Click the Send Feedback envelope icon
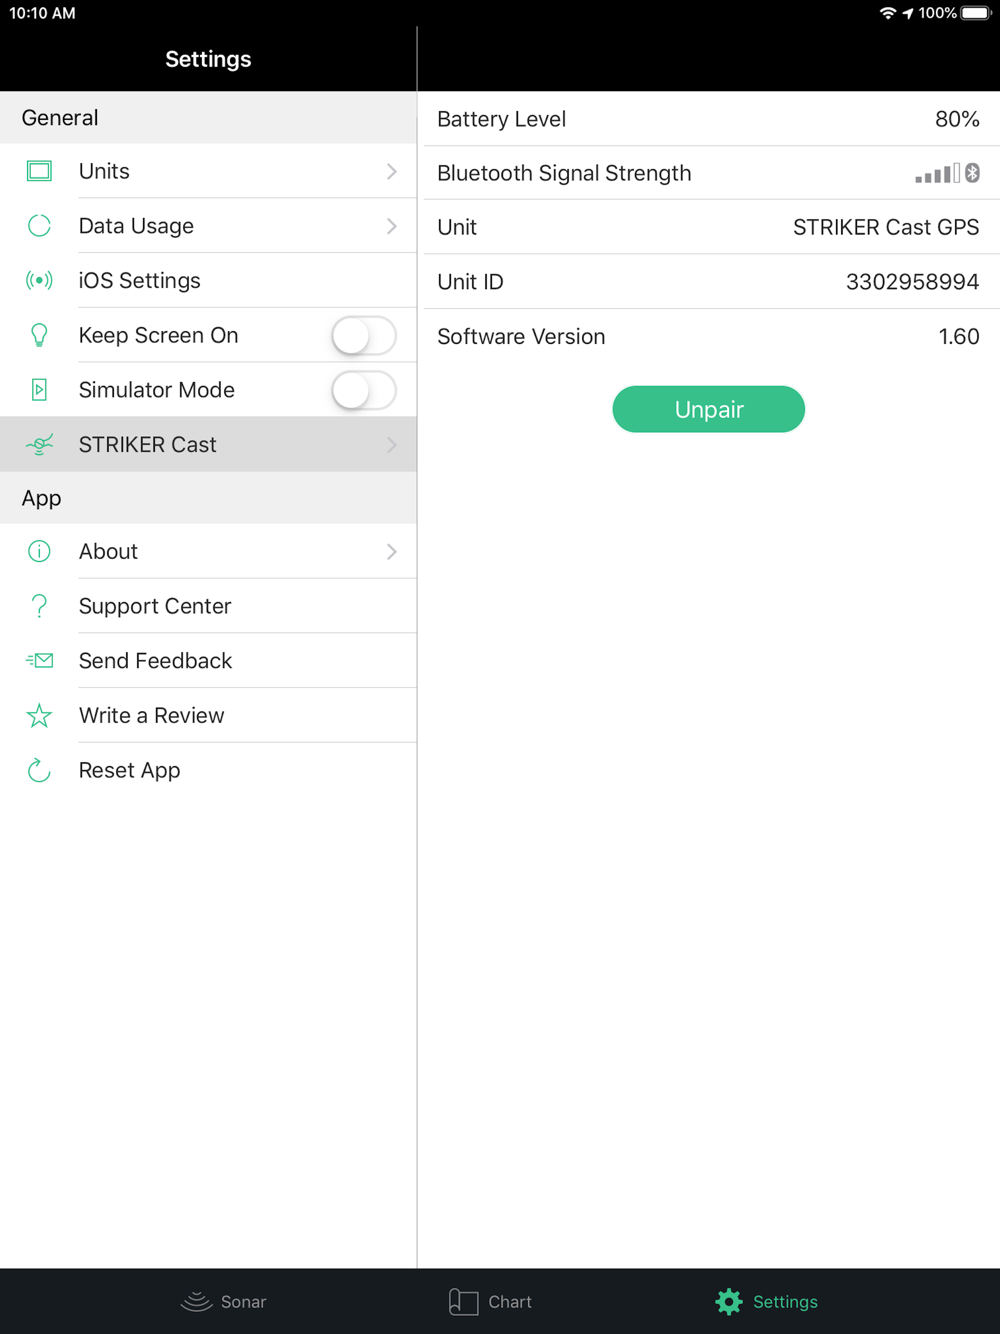Screen dimensions: 1000x1334 39,661
